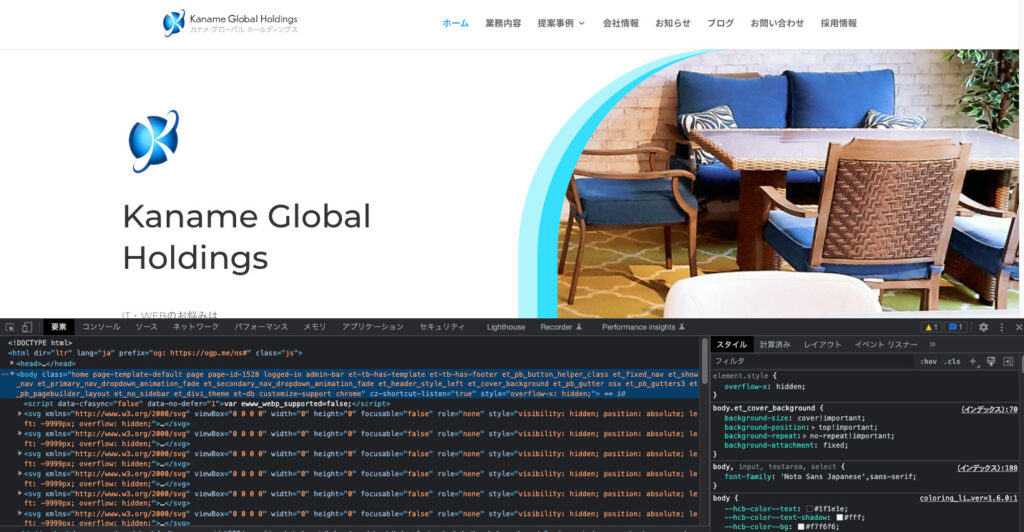This screenshot has width=1024, height=532.
Task: Toggle the :hov element state panel
Action: pos(929,361)
